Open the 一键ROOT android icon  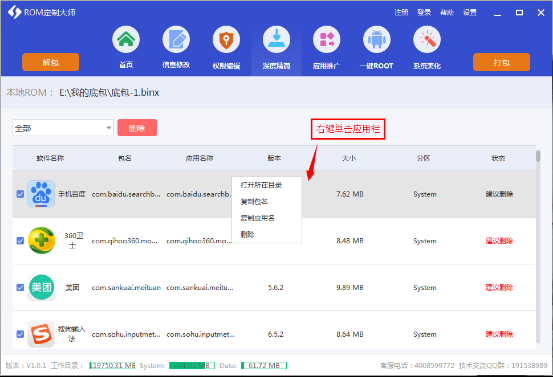pos(377,39)
